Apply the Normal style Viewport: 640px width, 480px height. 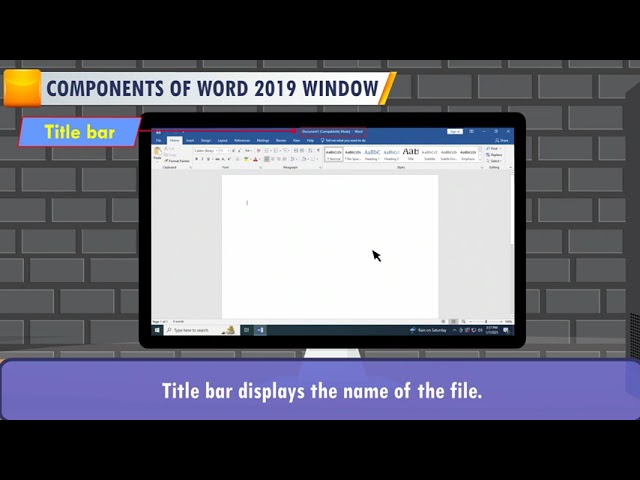click(x=333, y=154)
